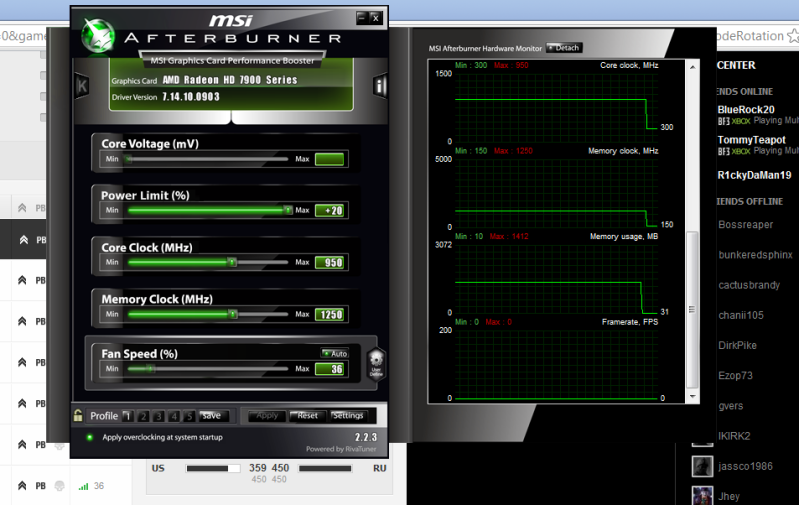Screen dimensions: 799x505
Task: Click the User Define fan gear icon
Action: click(376, 361)
